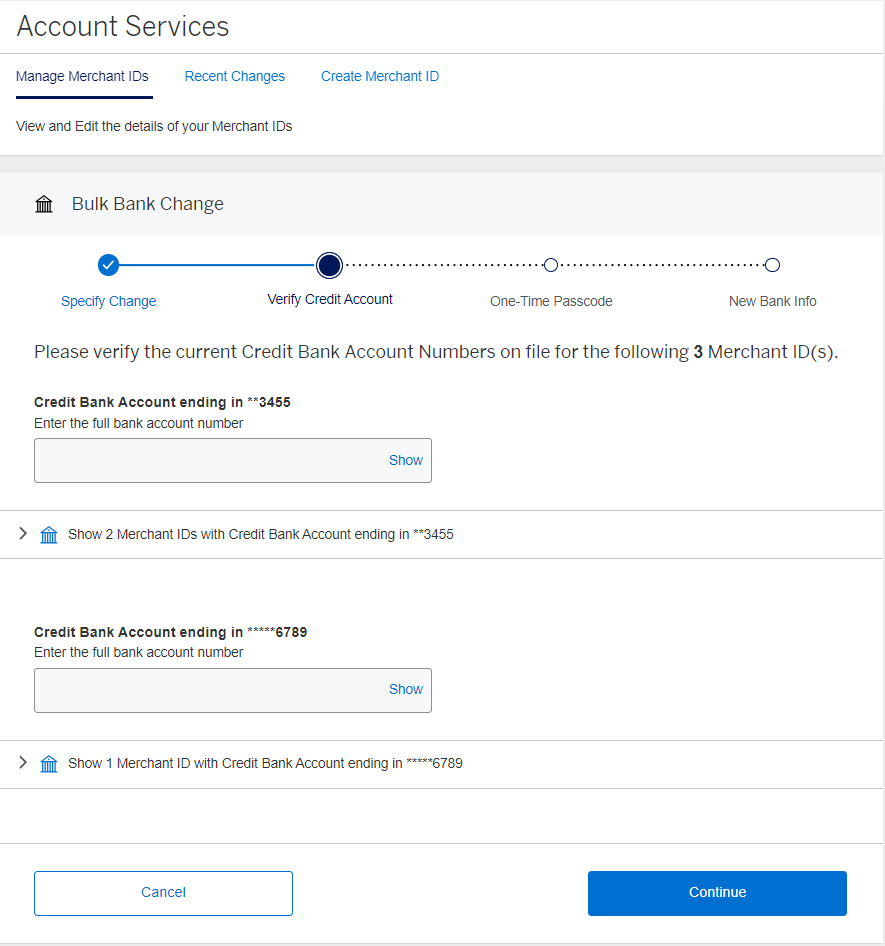This screenshot has height=946, width=885.
Task: Jump back to the Specify Change step
Action: tap(108, 301)
